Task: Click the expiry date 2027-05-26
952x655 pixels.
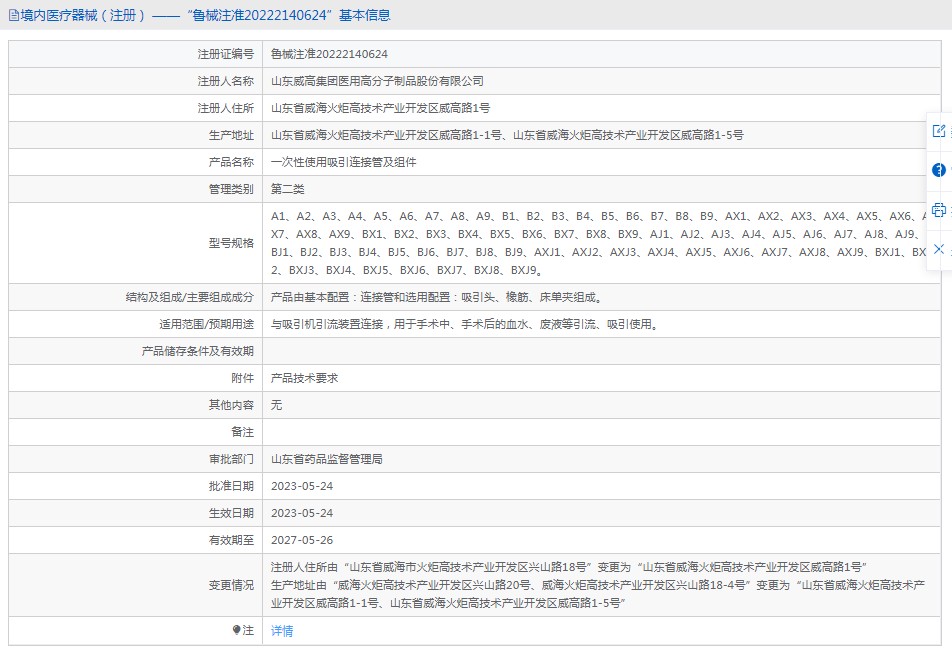Action: pos(302,540)
